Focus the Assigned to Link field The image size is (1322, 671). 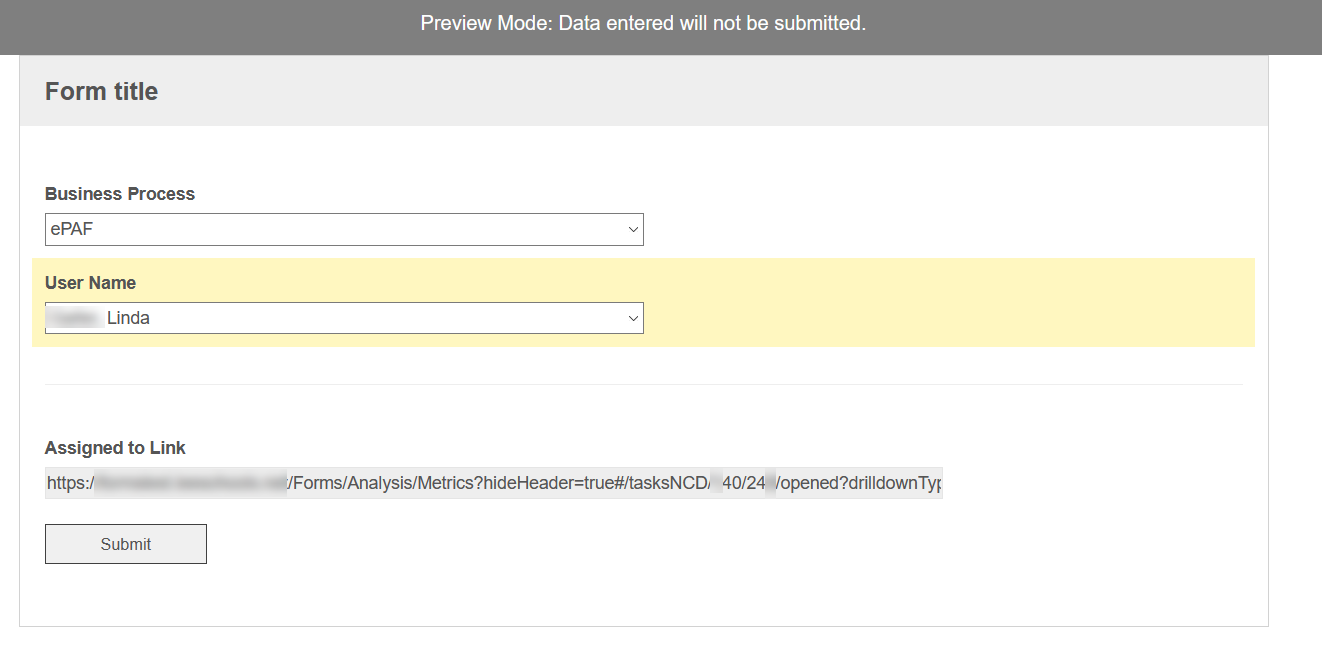pyautogui.click(x=494, y=483)
